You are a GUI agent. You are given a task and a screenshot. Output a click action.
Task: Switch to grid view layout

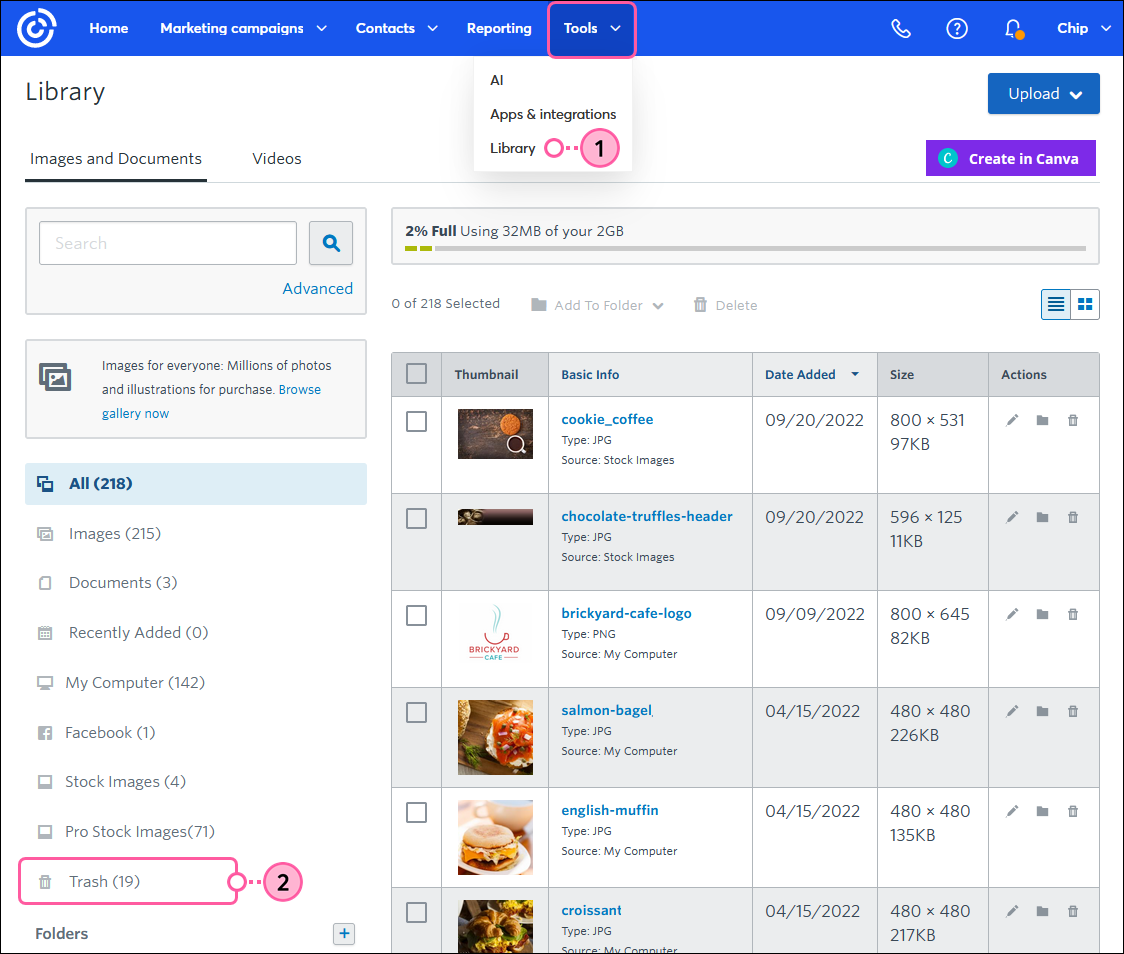[x=1085, y=305]
